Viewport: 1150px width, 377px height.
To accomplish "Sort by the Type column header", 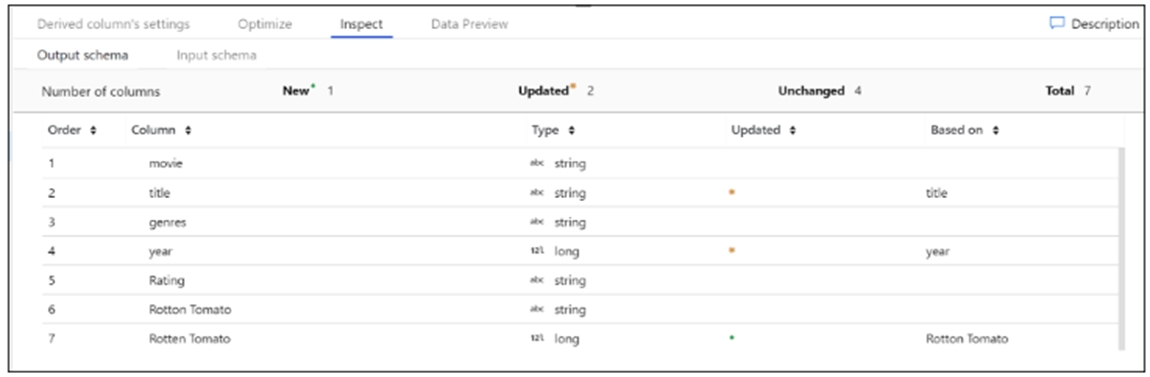I will (x=553, y=130).
